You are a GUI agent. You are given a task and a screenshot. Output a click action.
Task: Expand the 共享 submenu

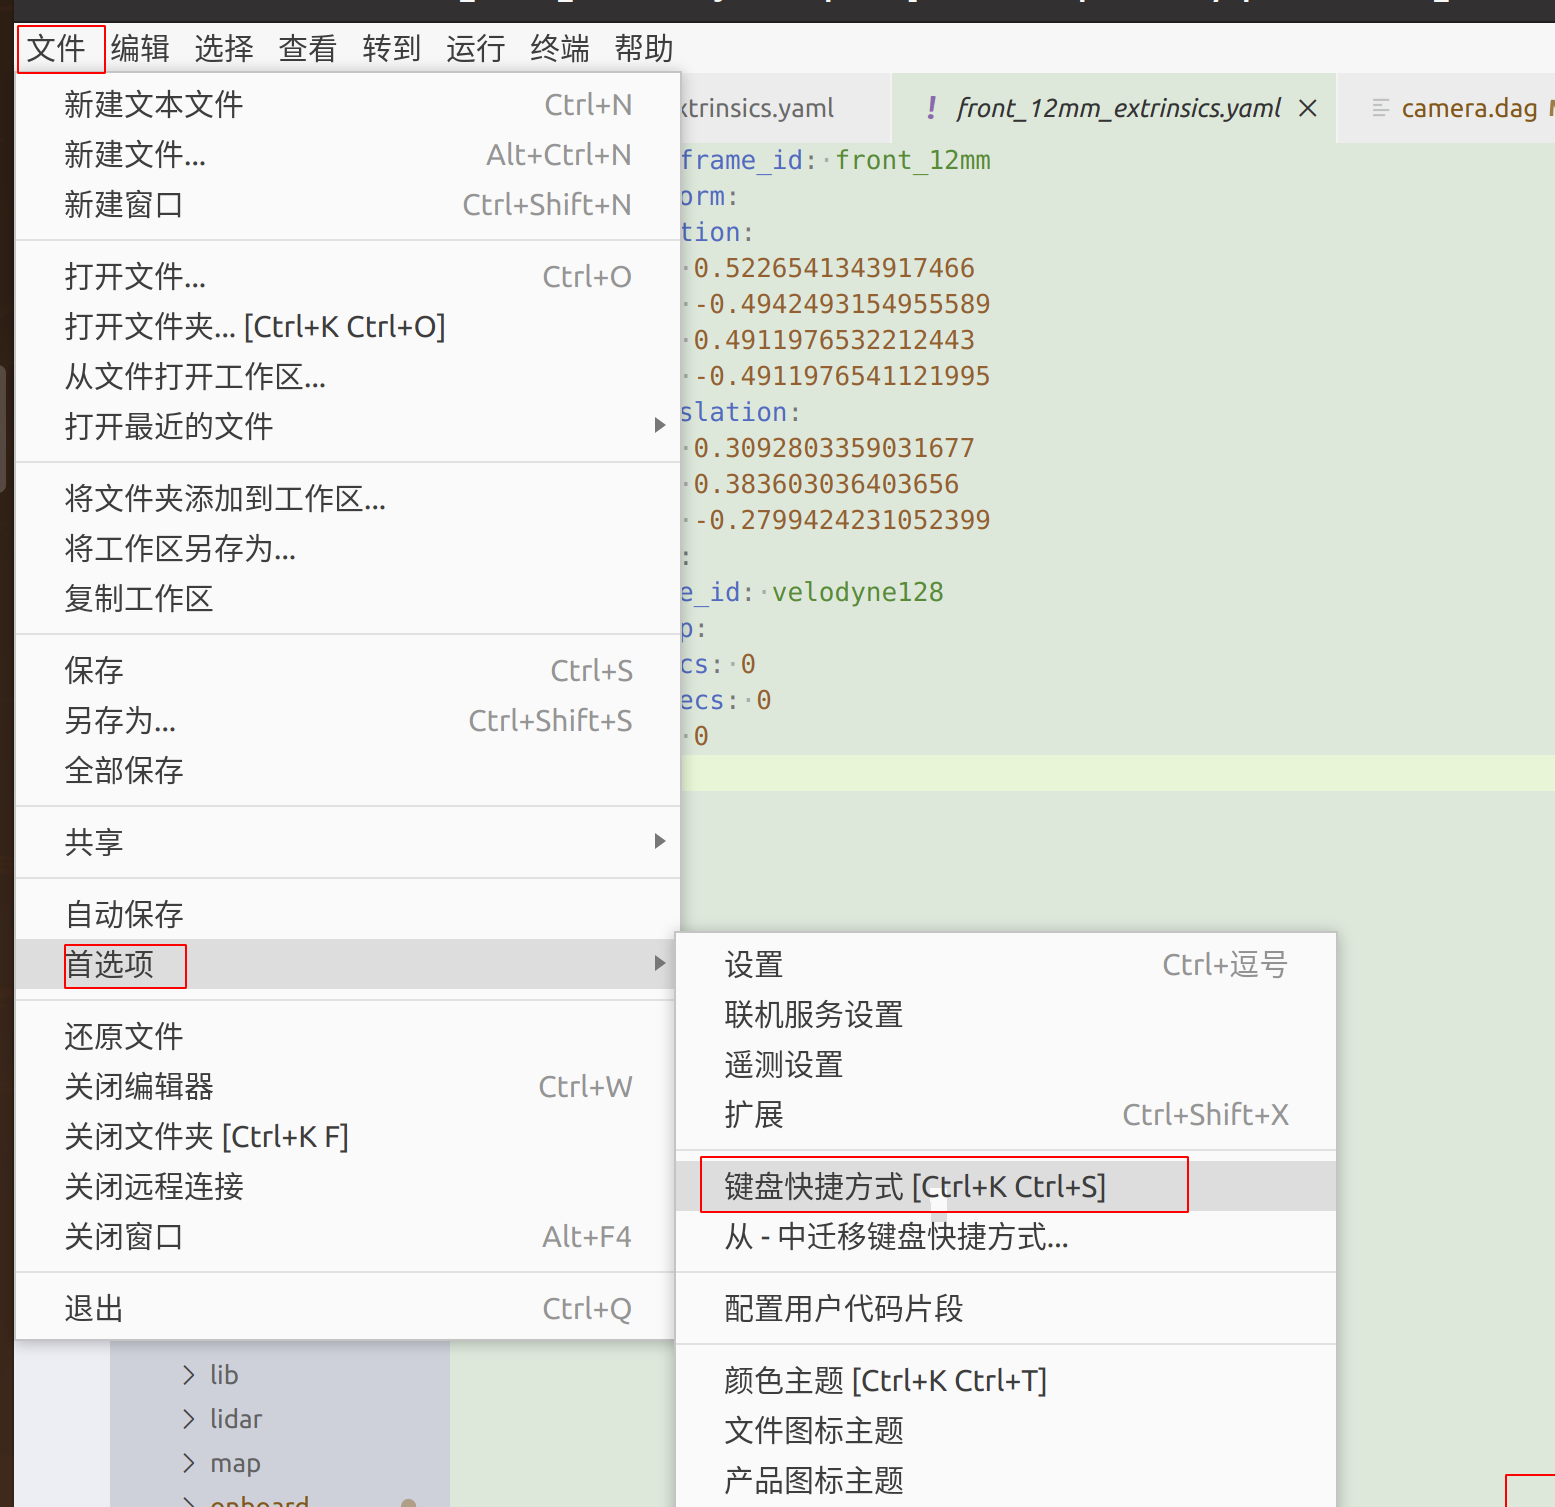click(348, 842)
